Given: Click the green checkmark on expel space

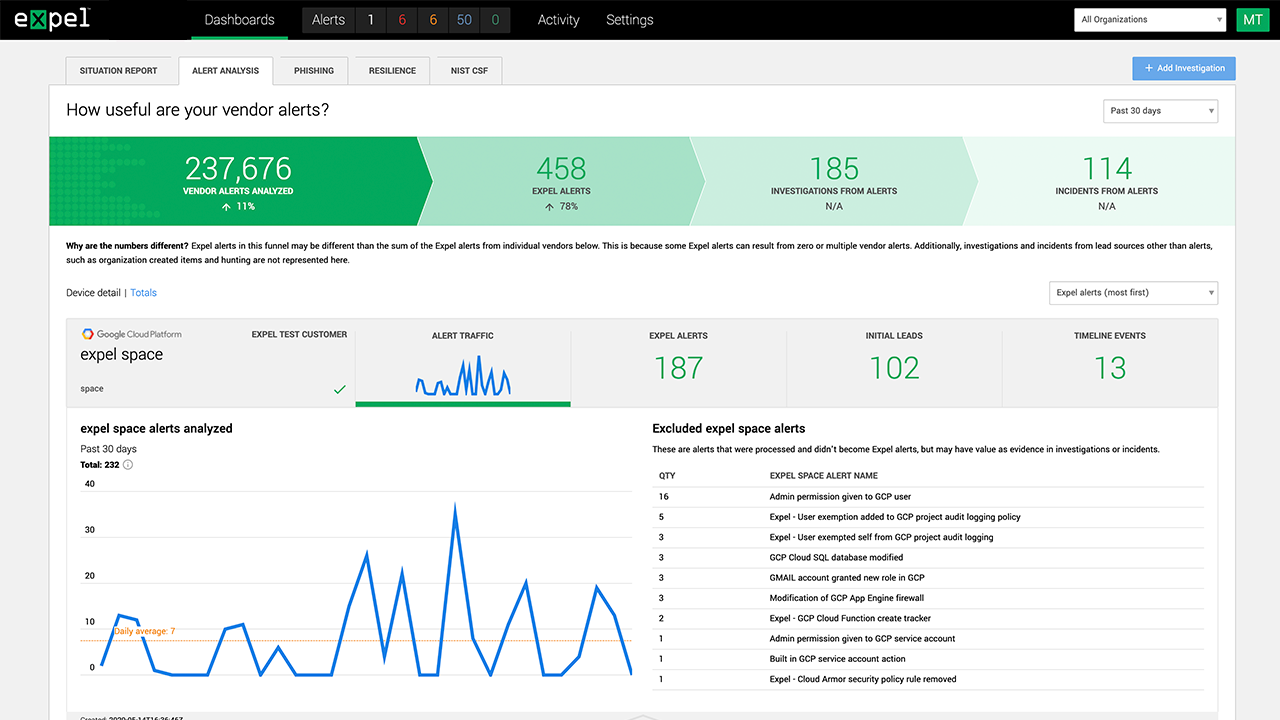Looking at the screenshot, I should pos(339,389).
